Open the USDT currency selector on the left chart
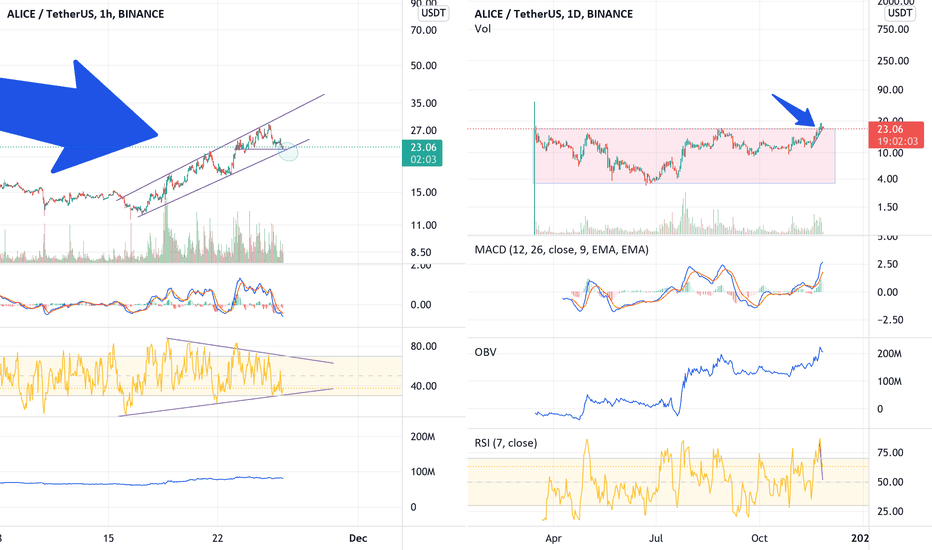 [x=433, y=13]
